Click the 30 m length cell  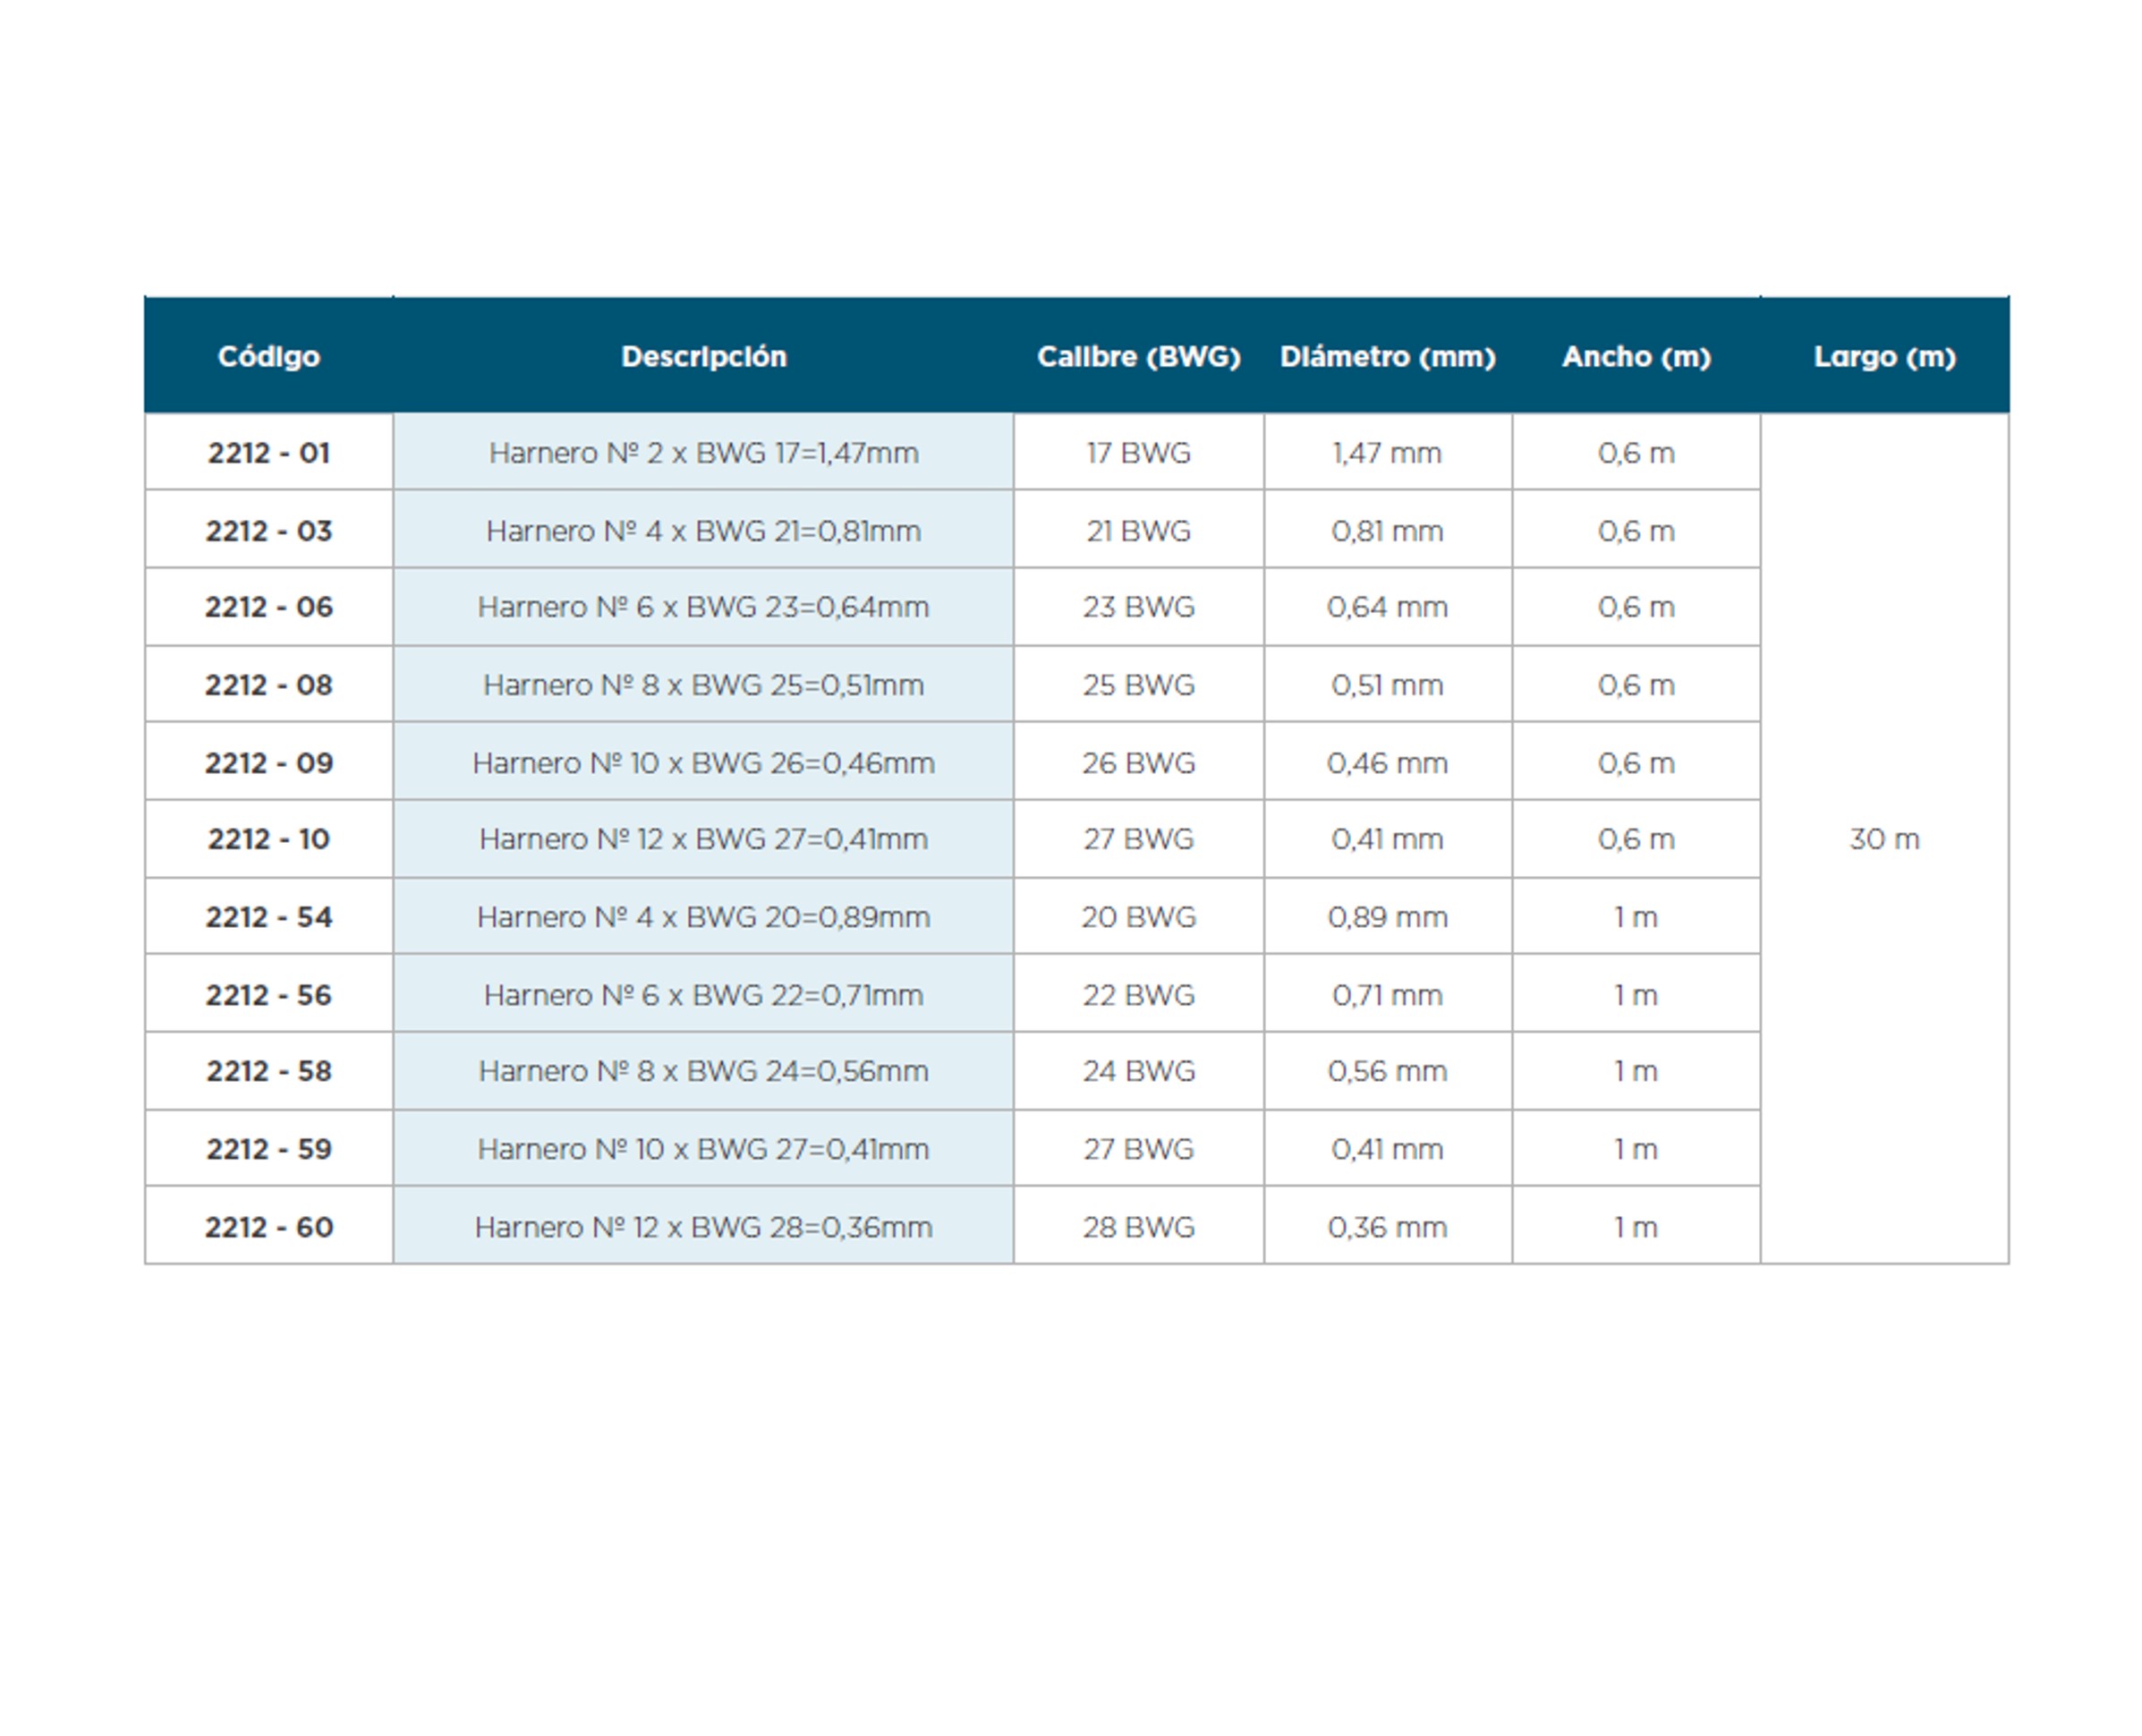pyautogui.click(x=1884, y=839)
